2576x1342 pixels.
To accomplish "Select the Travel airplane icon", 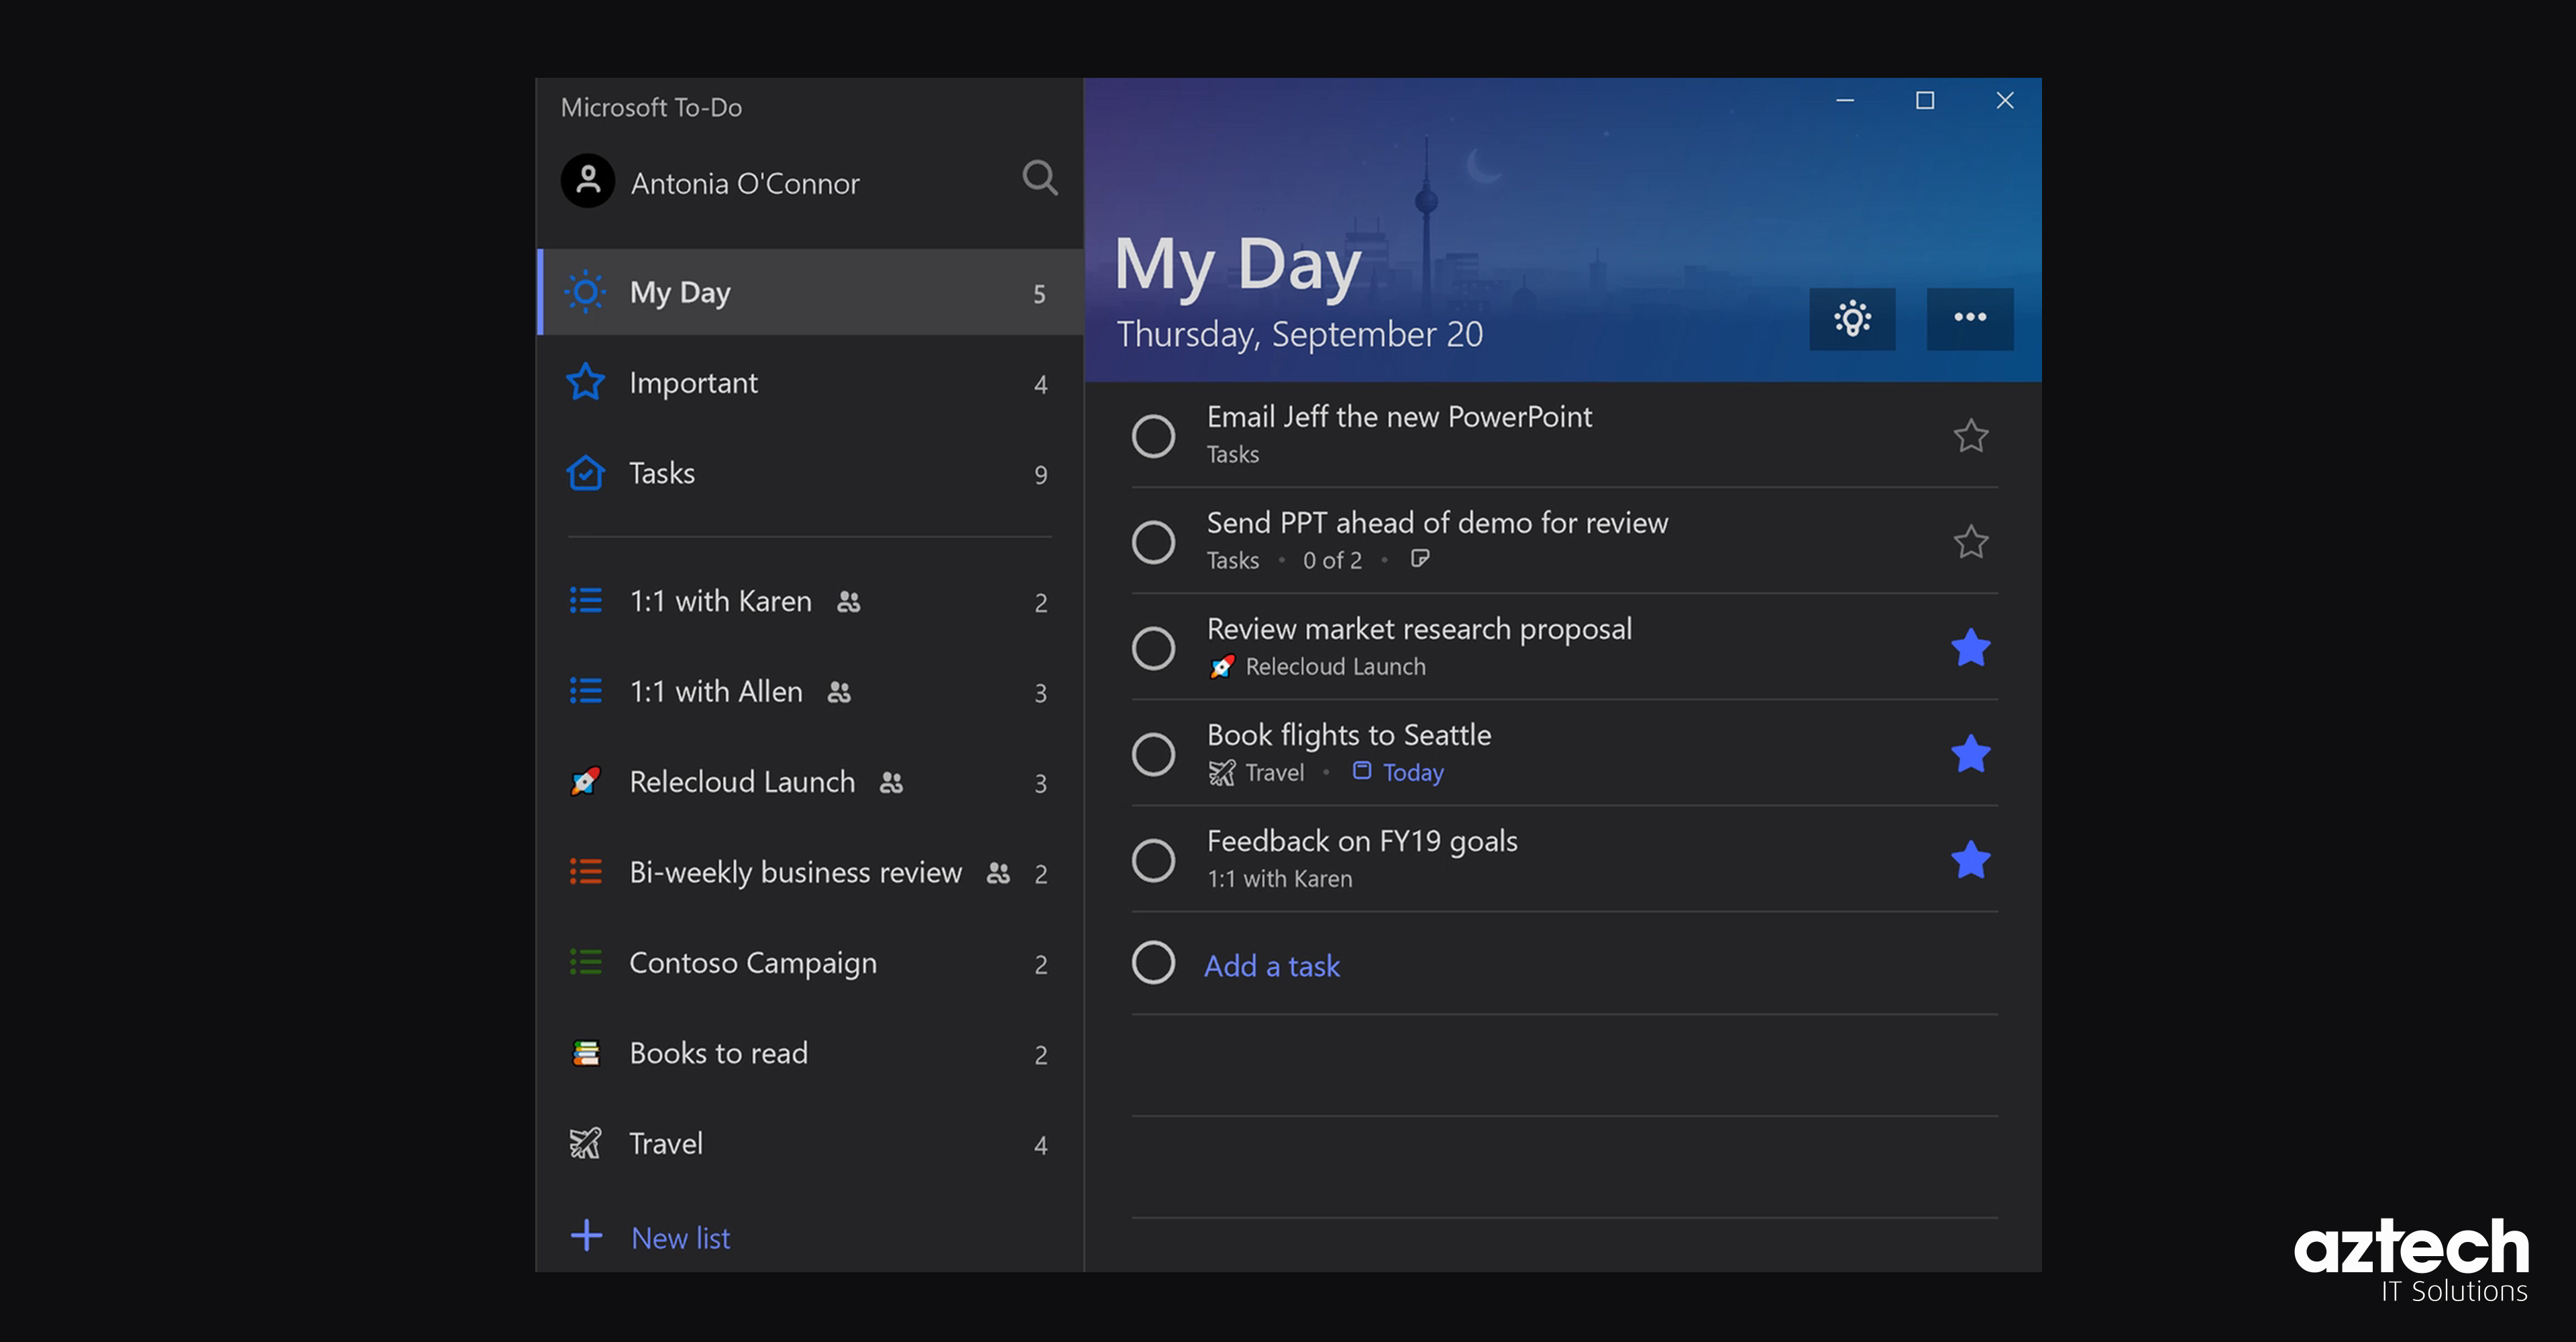I will point(588,1141).
